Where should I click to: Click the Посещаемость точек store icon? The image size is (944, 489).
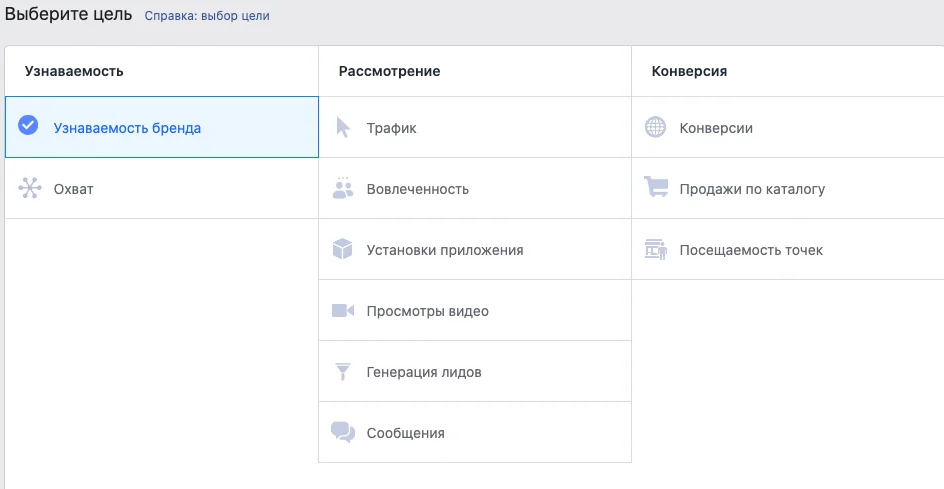[x=655, y=250]
